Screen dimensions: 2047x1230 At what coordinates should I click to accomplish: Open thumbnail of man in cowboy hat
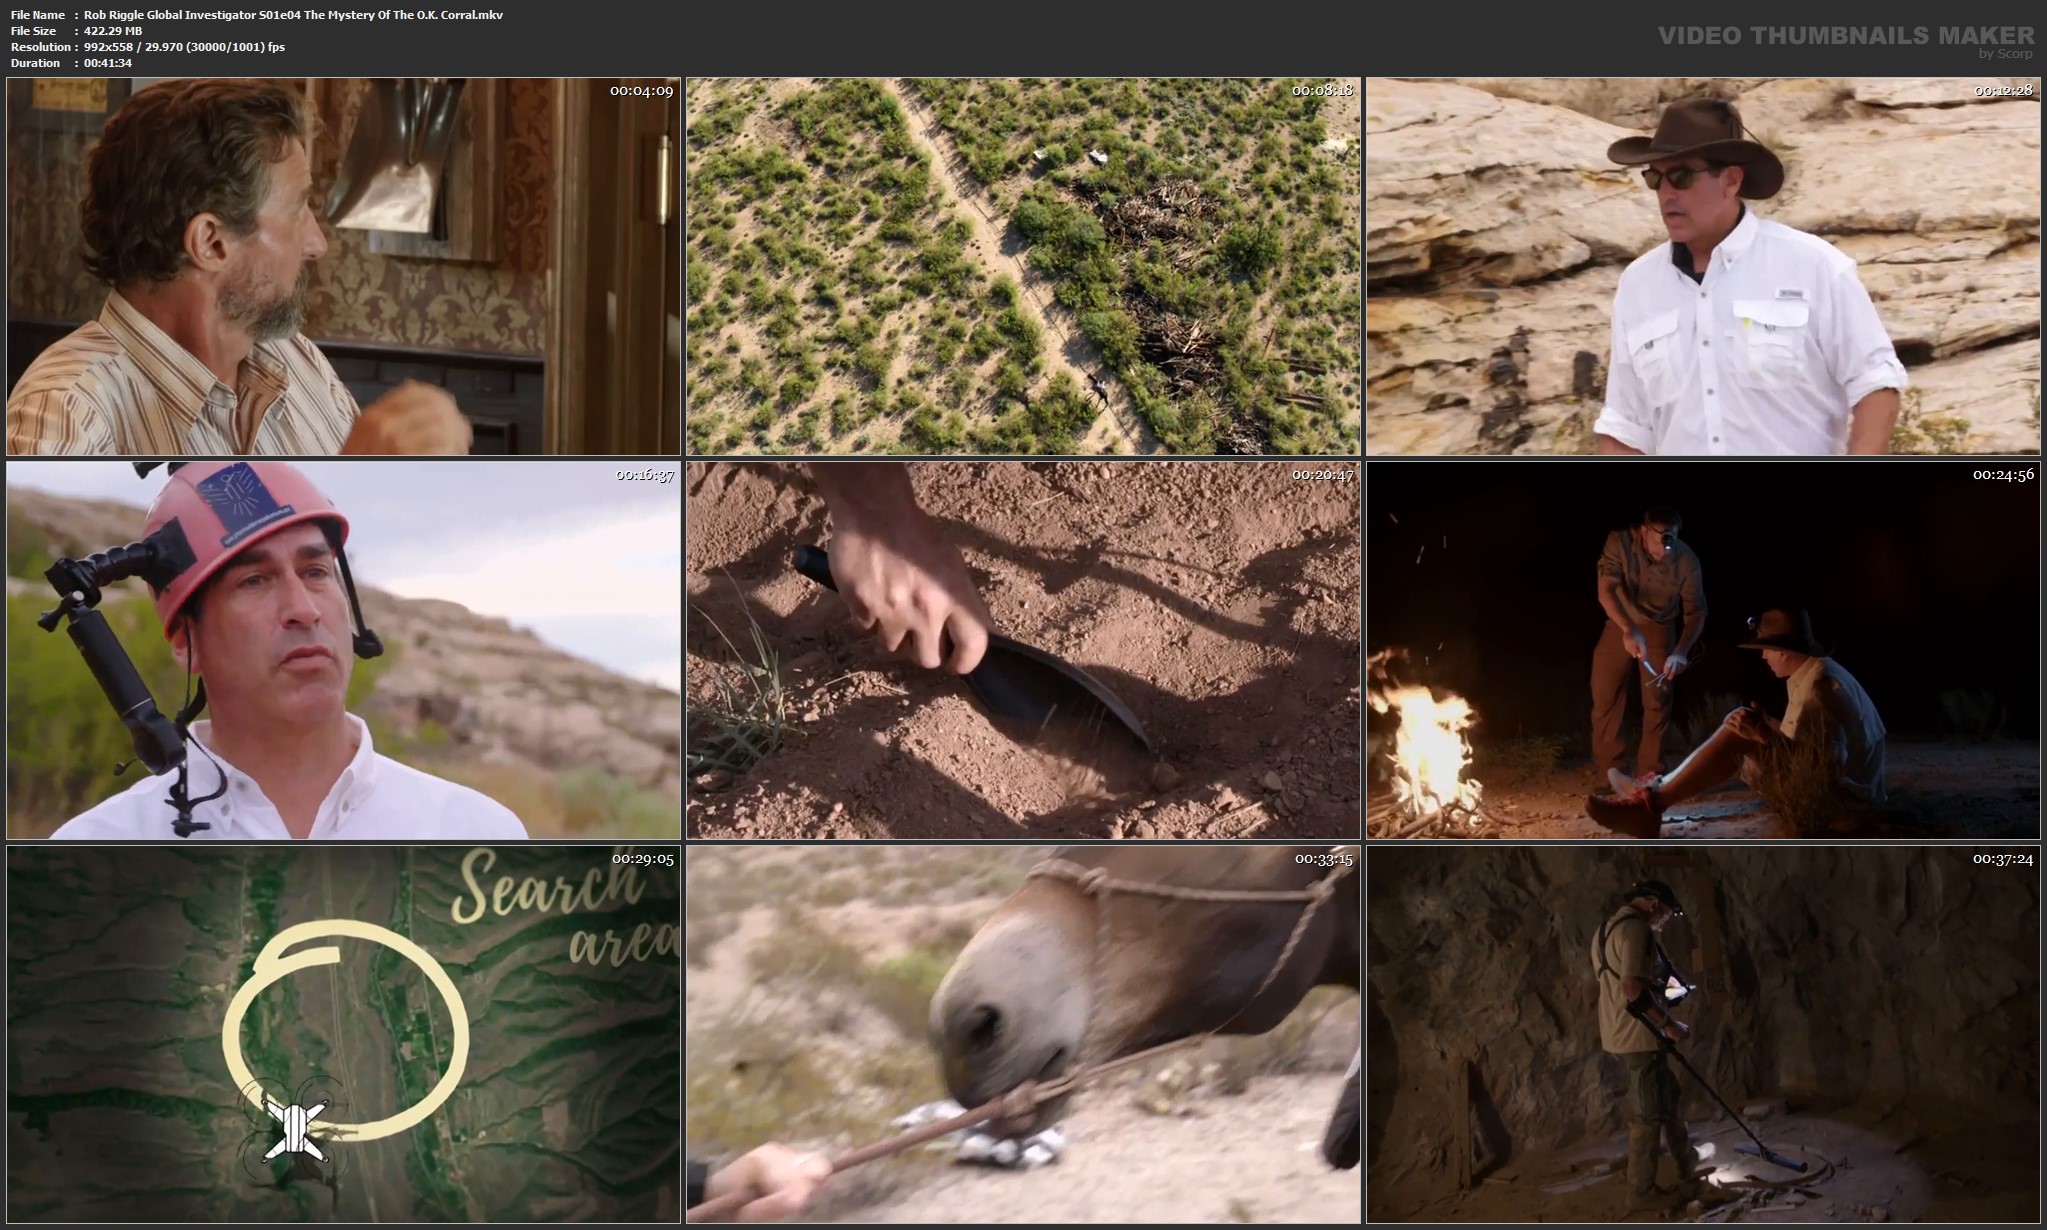[x=1703, y=267]
